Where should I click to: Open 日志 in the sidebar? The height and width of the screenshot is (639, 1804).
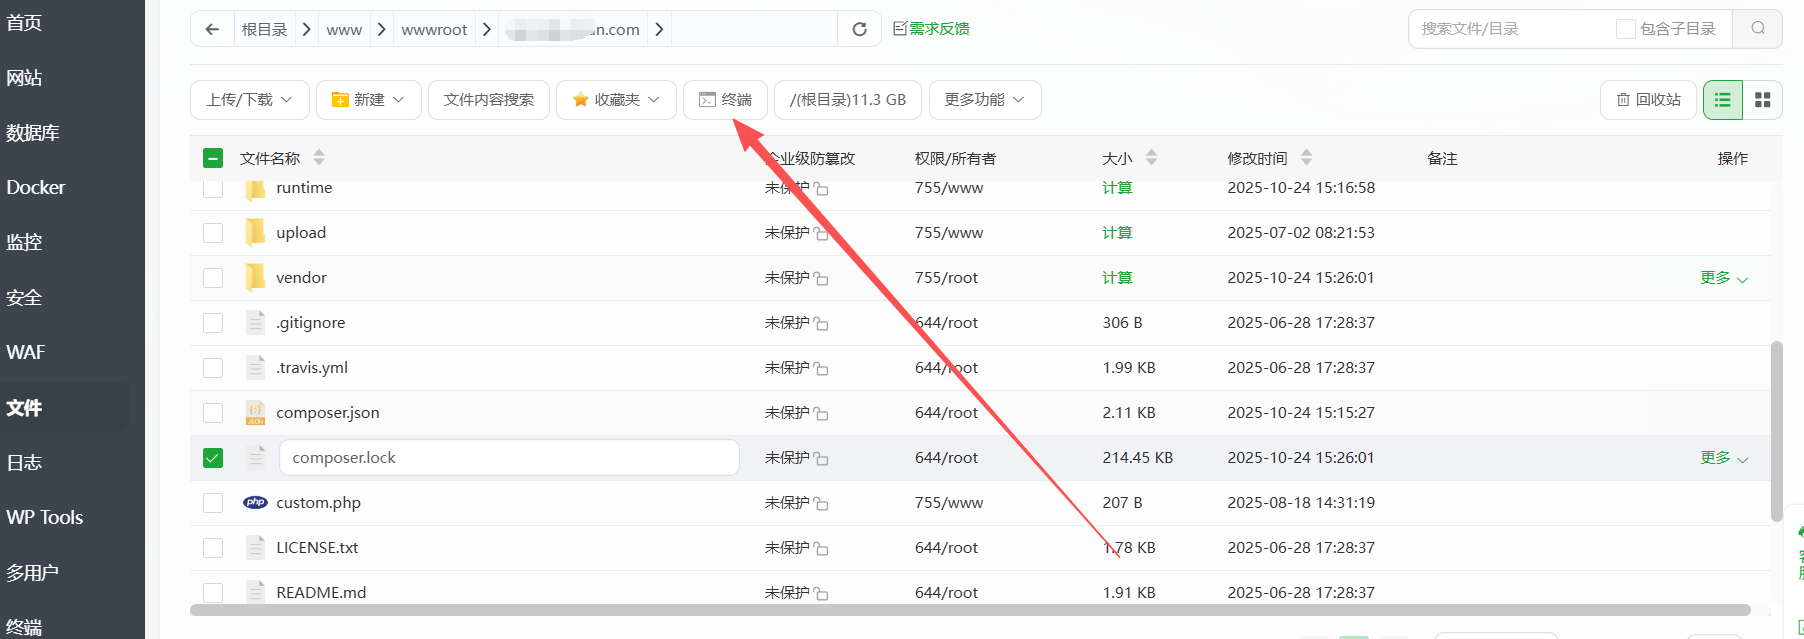pos(24,463)
